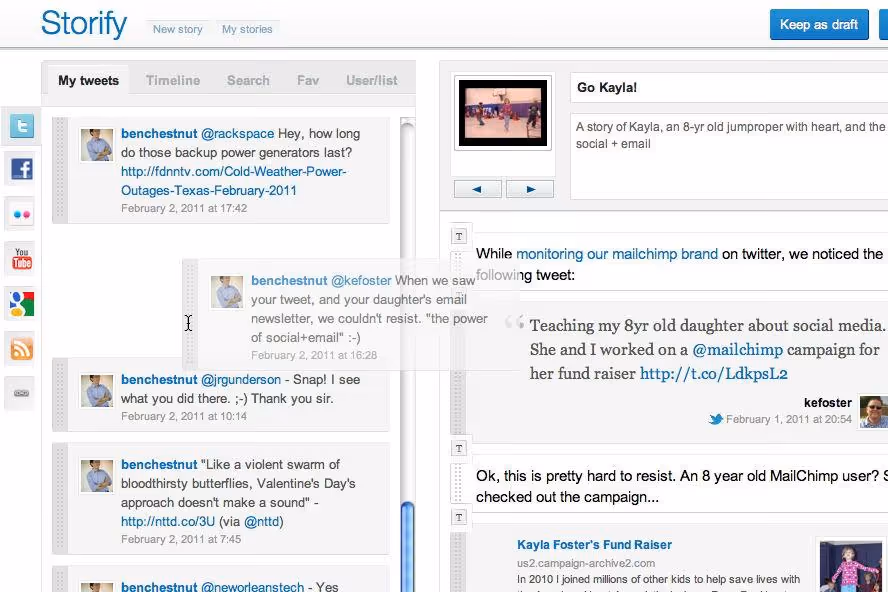Switch to the User/list tab

click(x=372, y=80)
